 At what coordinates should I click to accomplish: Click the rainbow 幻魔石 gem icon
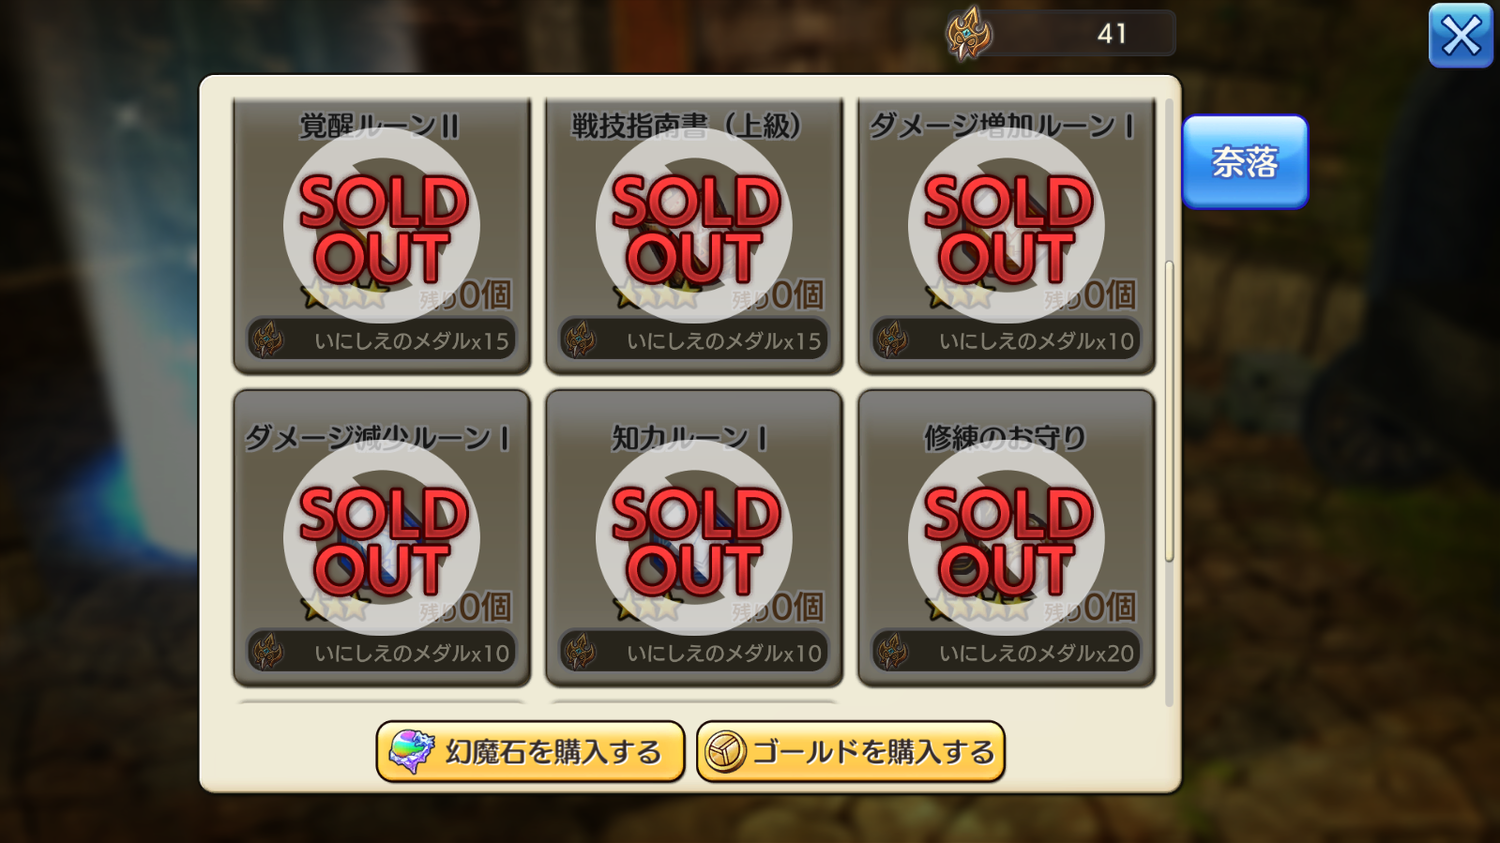(411, 752)
